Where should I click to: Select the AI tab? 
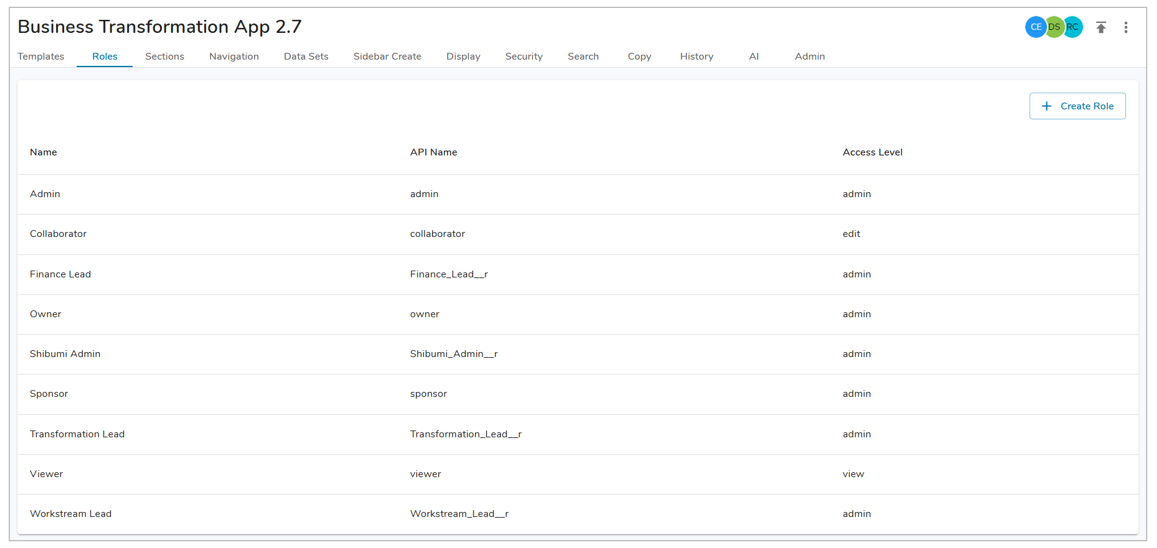pos(754,57)
